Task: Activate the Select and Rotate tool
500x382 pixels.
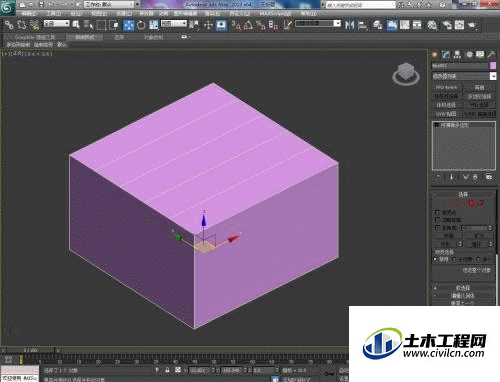Action: [141, 25]
